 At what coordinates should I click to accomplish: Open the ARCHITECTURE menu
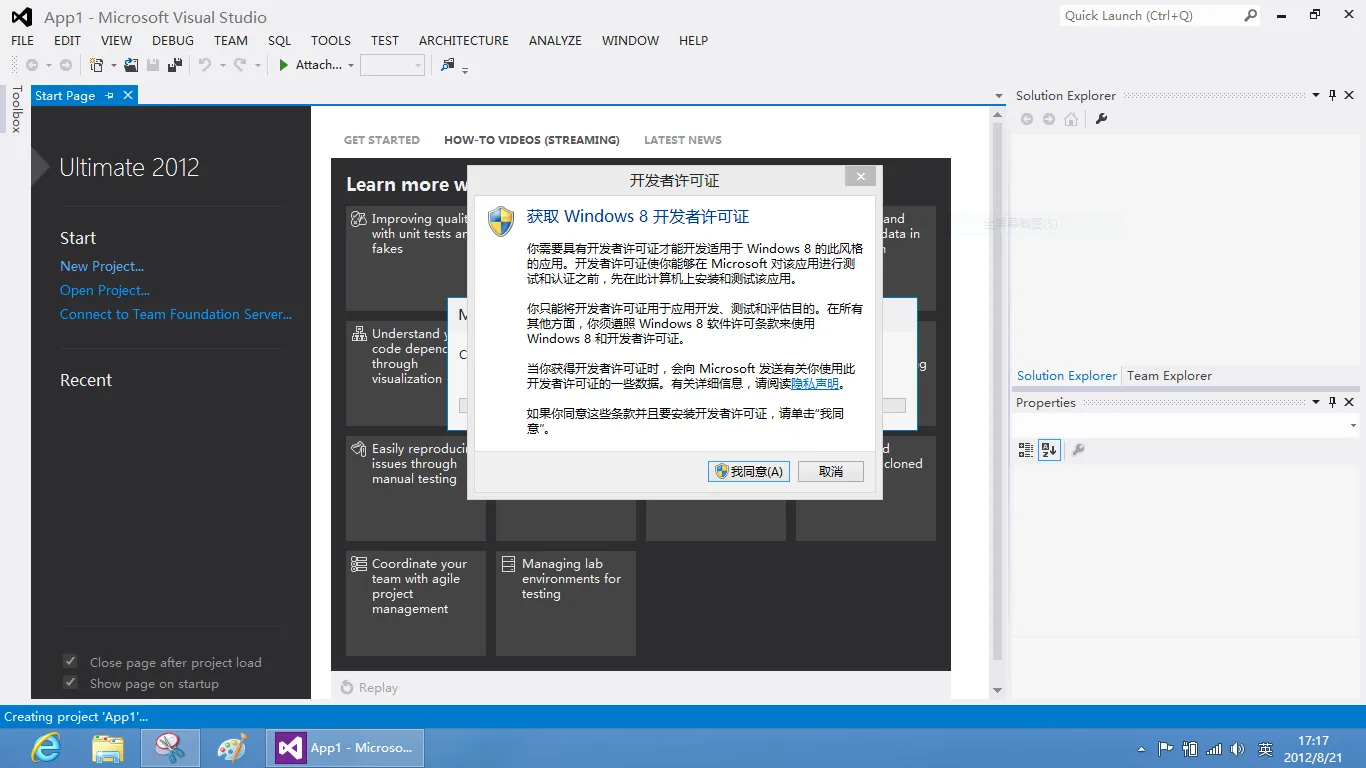click(463, 41)
